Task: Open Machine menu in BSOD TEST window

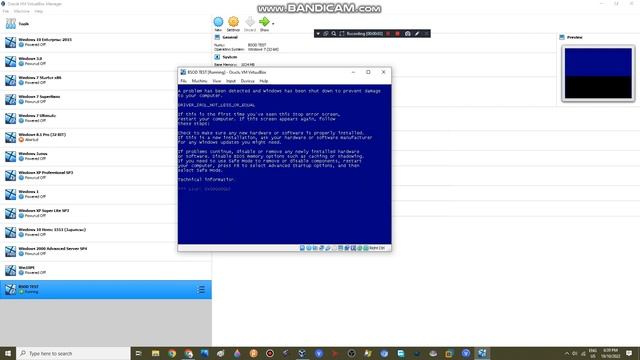Action: pyautogui.click(x=199, y=81)
